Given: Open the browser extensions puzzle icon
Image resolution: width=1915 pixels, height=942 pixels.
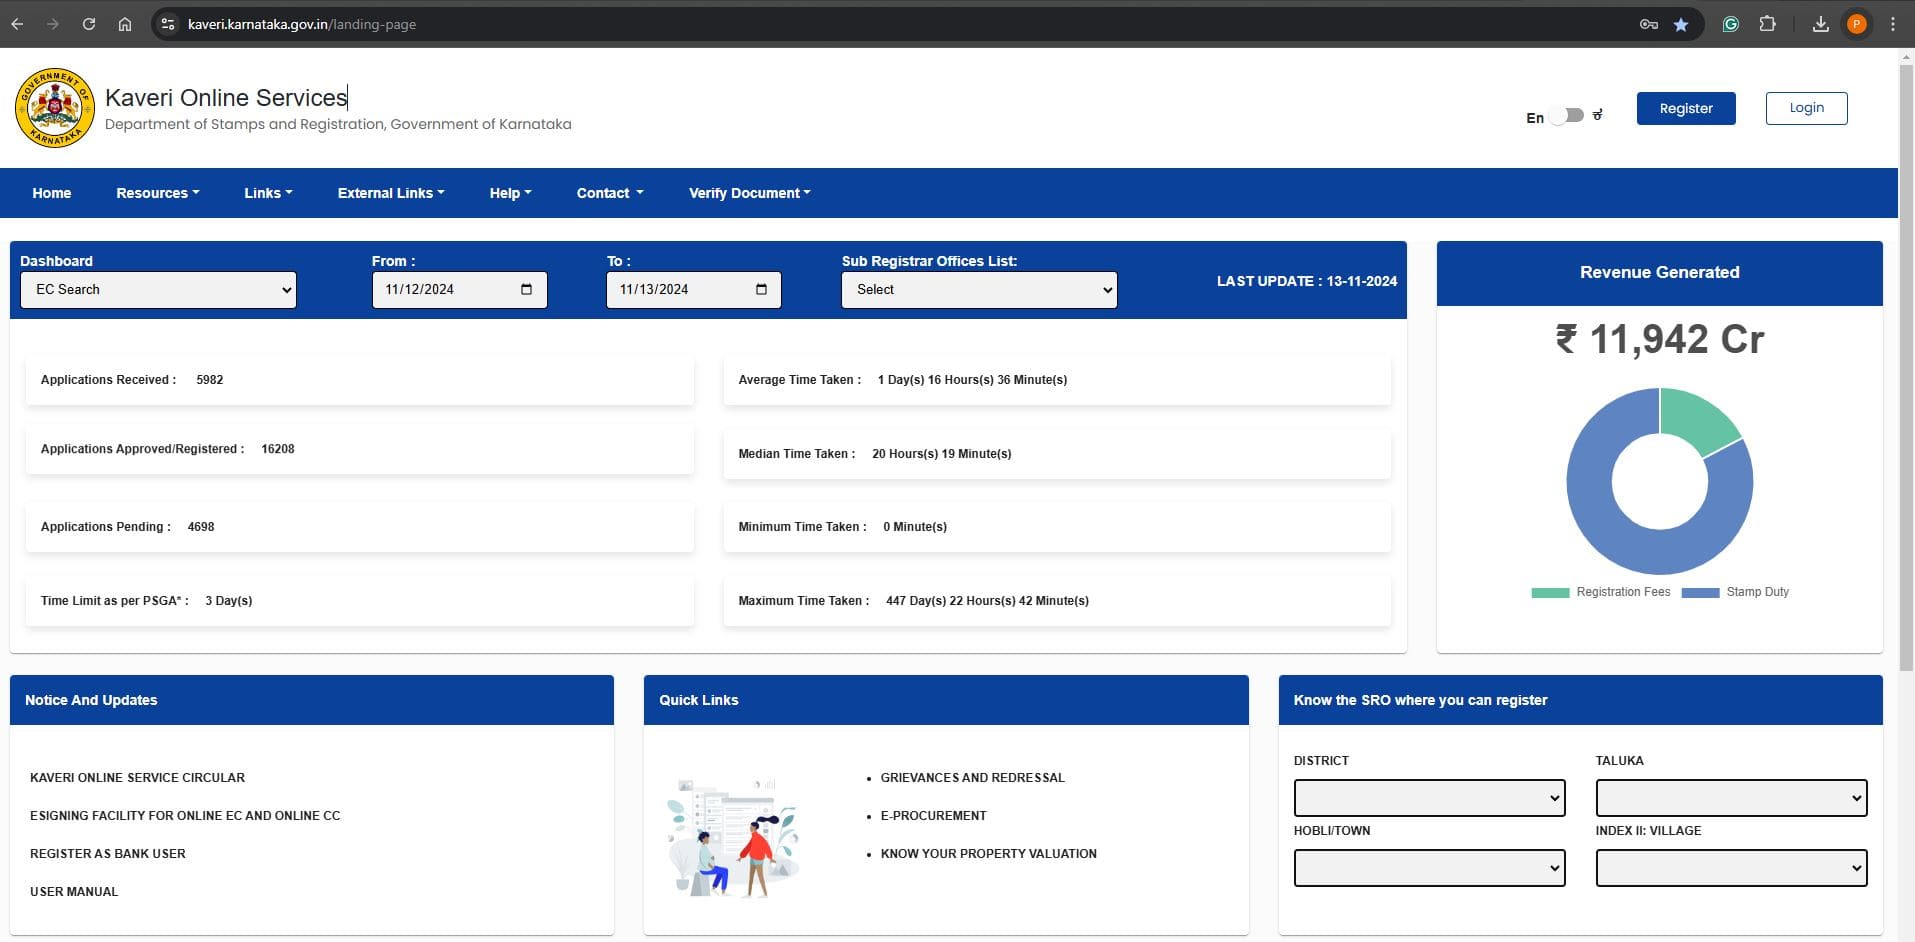Looking at the screenshot, I should pos(1767,24).
